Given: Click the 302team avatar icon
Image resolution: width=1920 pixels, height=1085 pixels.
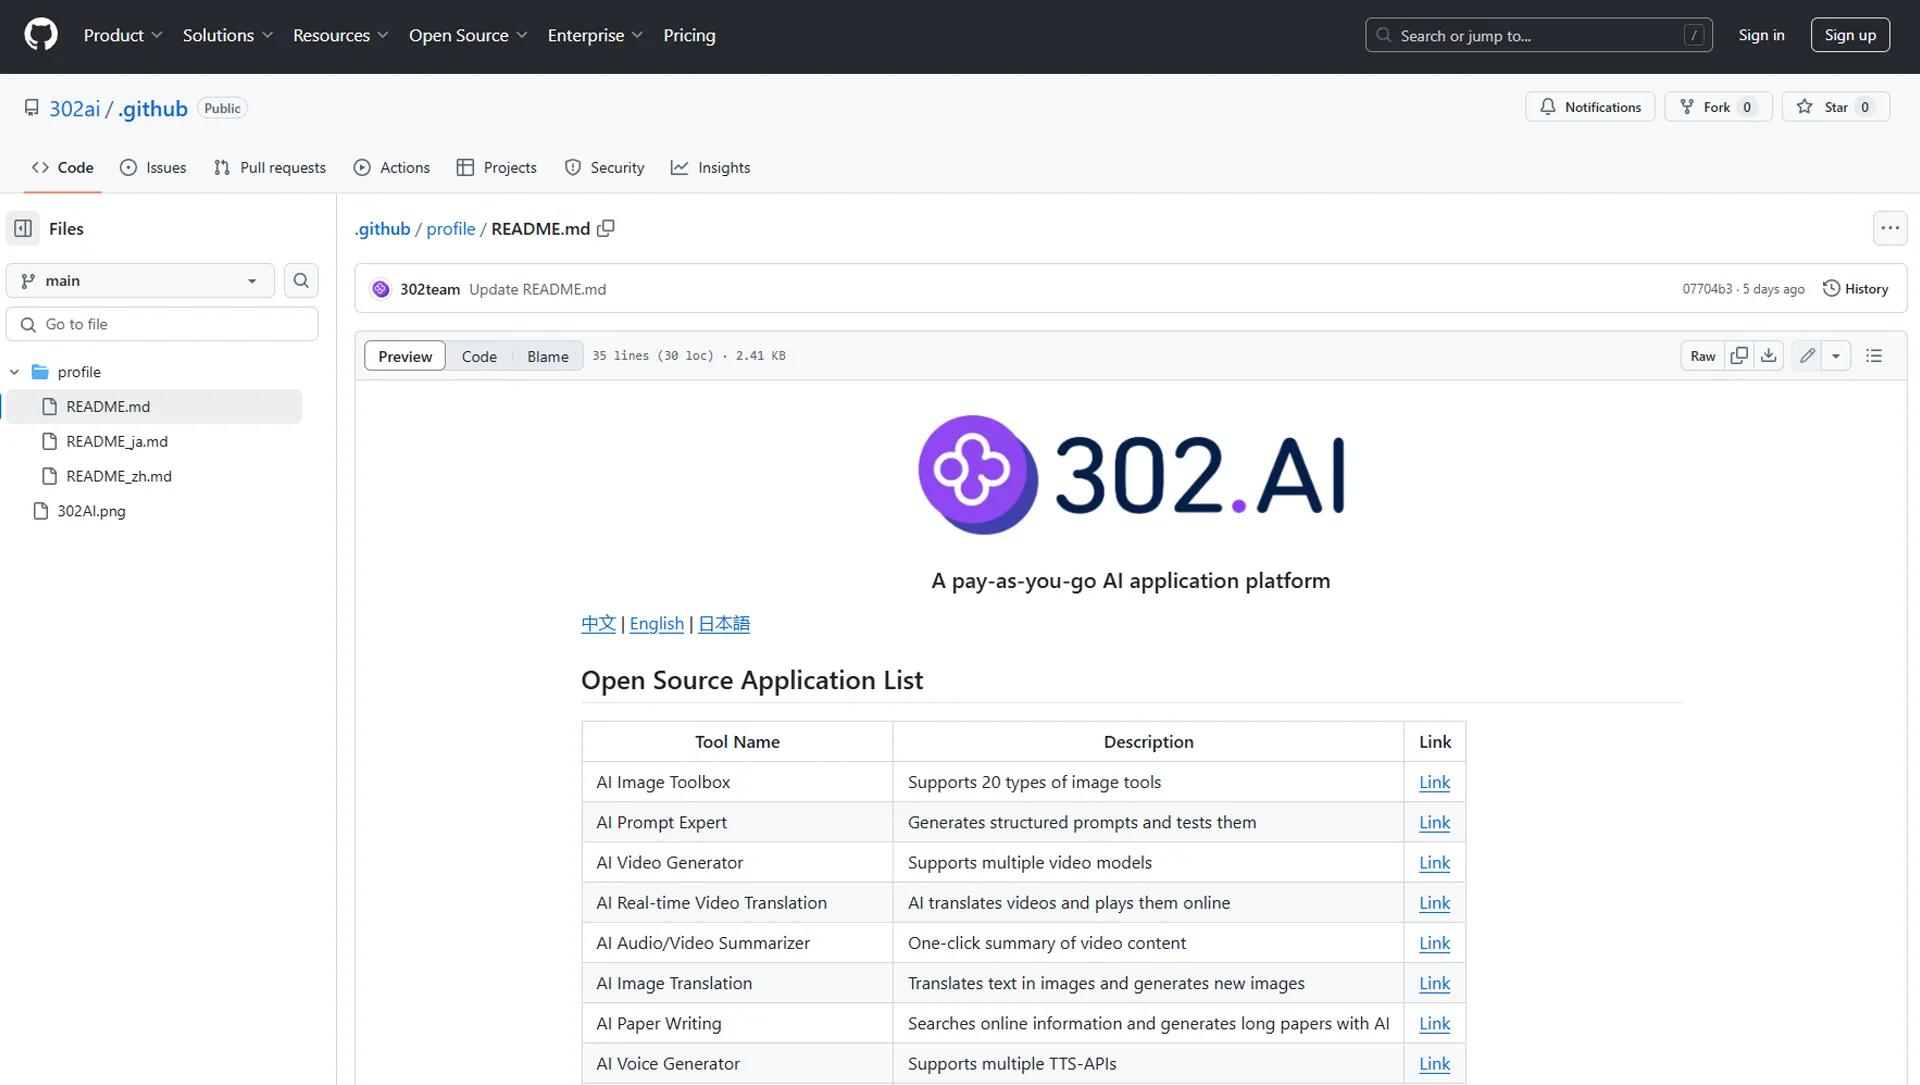Looking at the screenshot, I should pyautogui.click(x=381, y=289).
